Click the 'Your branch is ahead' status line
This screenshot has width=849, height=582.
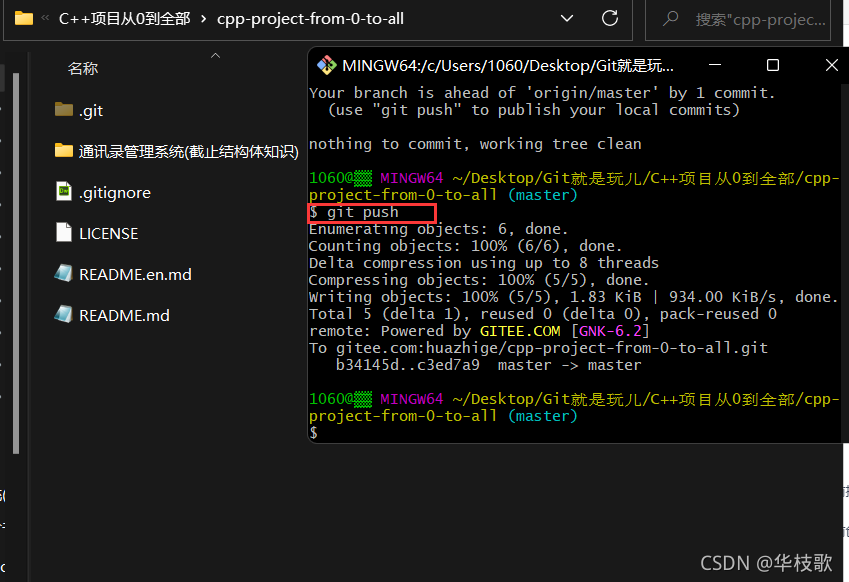click(x=542, y=93)
